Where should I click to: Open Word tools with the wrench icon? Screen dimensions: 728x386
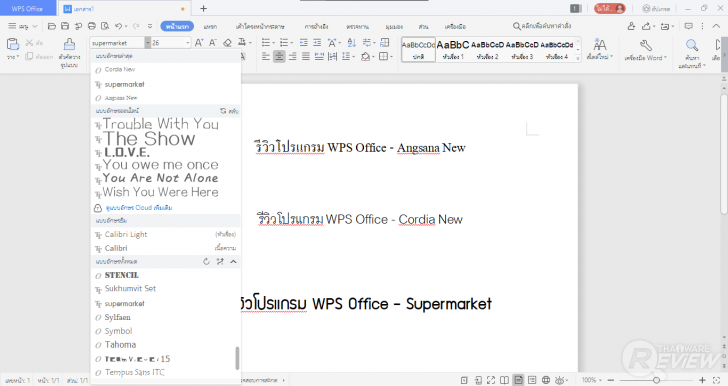click(645, 45)
